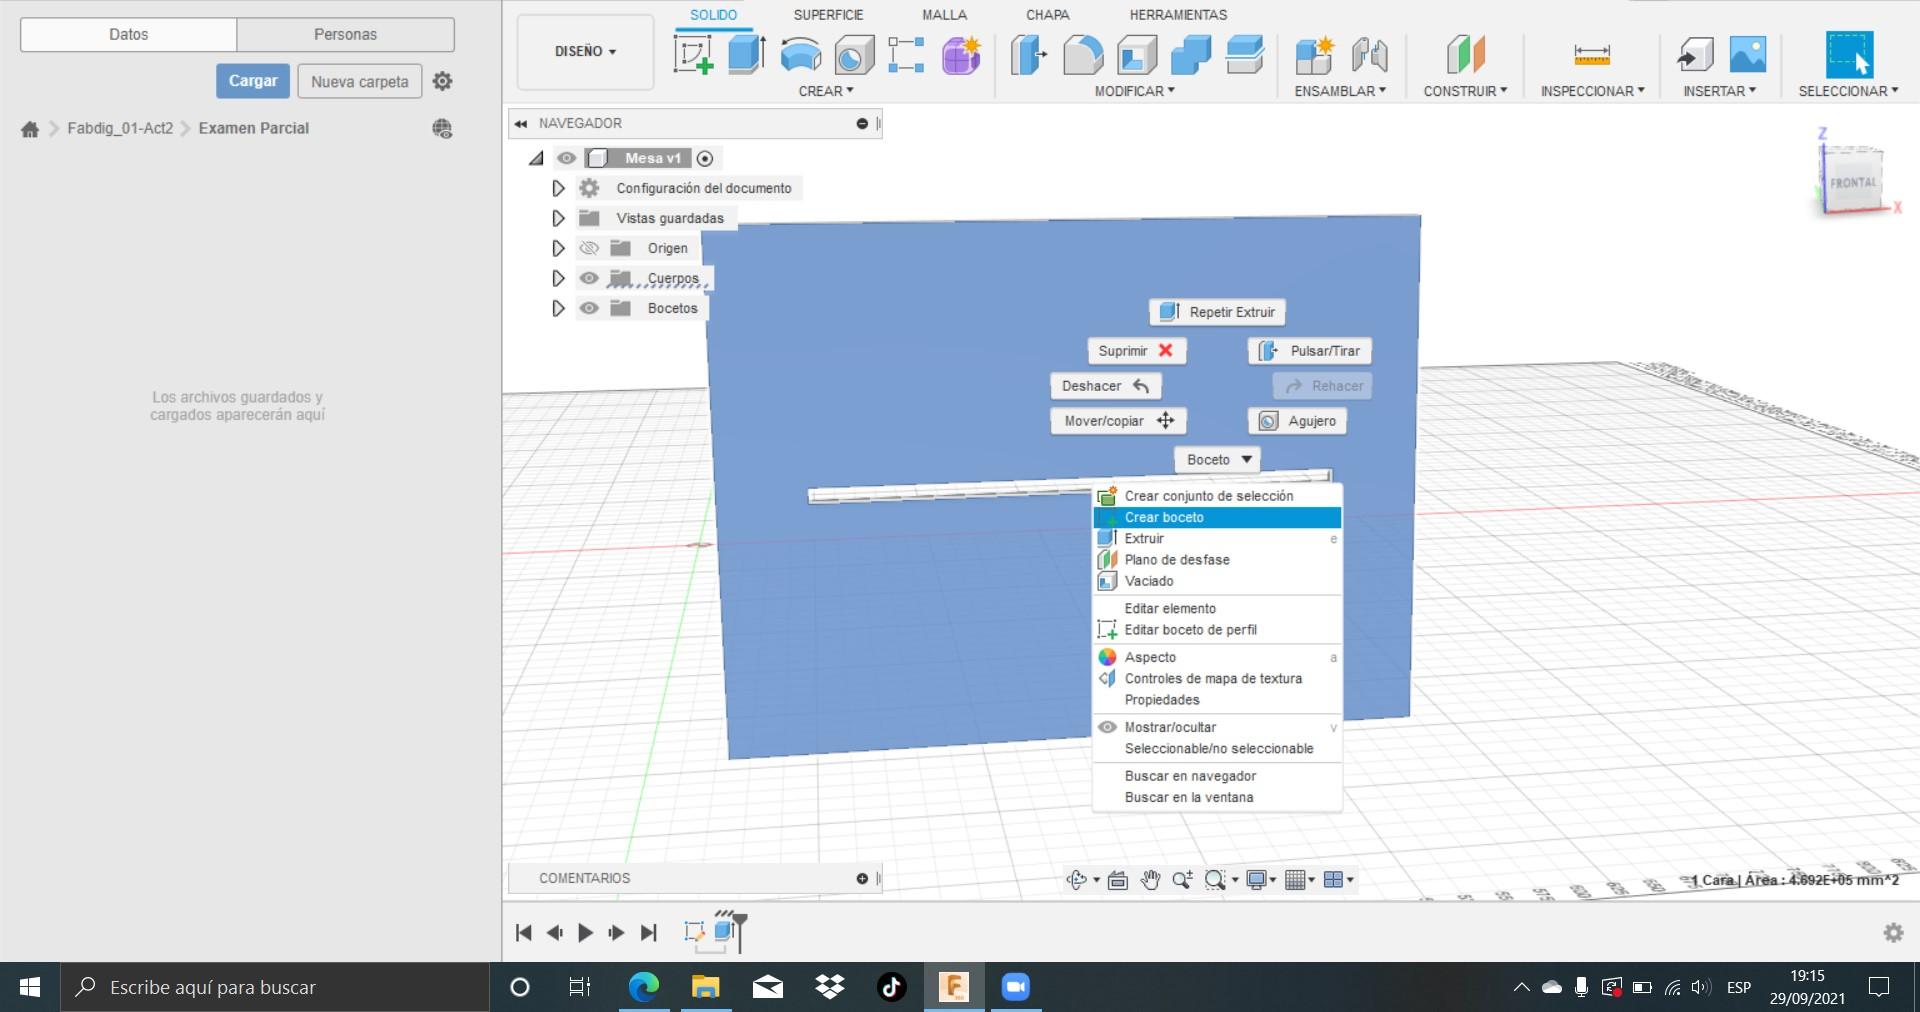Open the CREAR dropdown menu
The width and height of the screenshot is (1920, 1012).
pos(826,91)
